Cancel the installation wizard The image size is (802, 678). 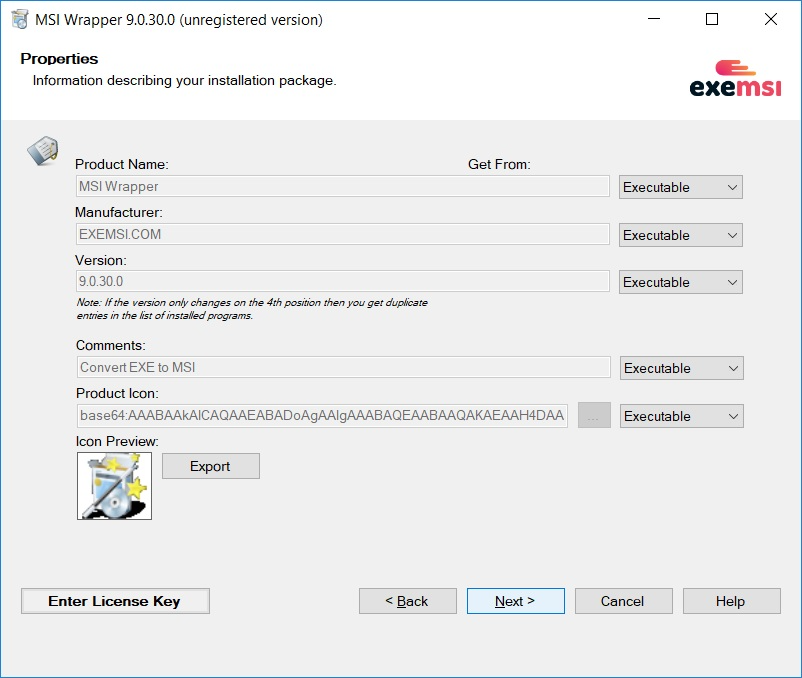pyautogui.click(x=623, y=601)
